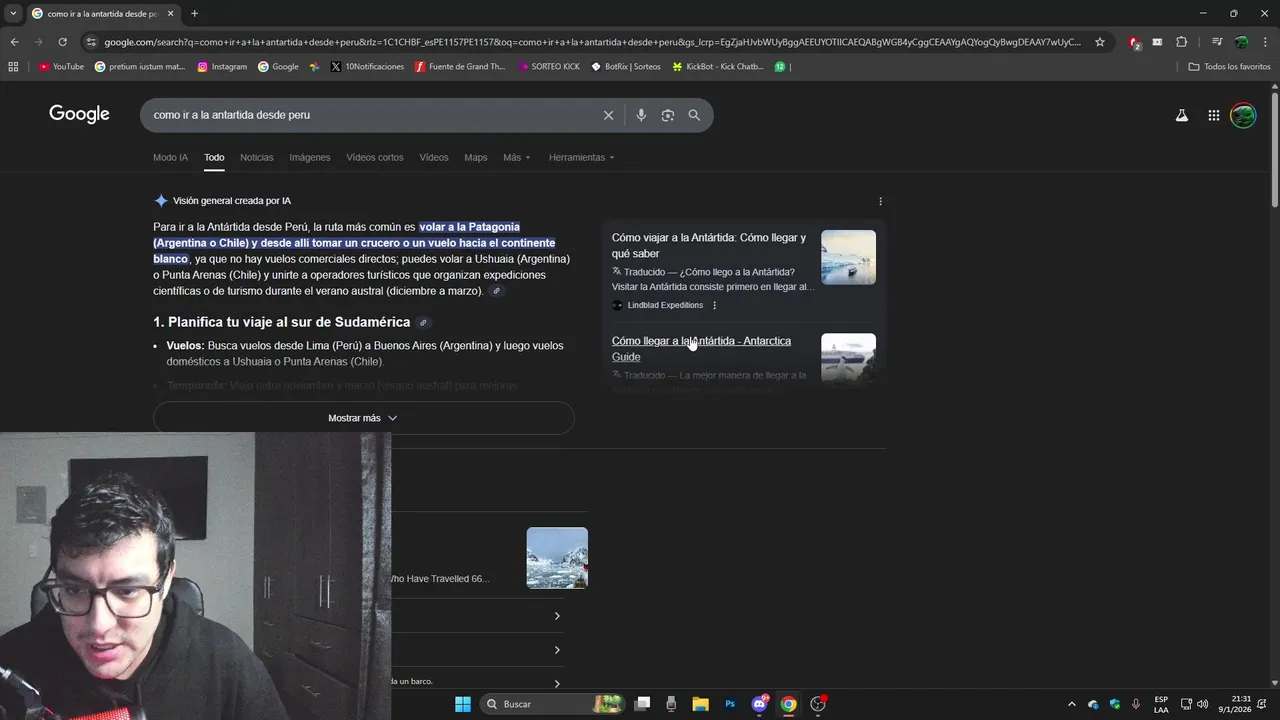
Task: Open Chrome from the taskbar
Action: [788, 704]
